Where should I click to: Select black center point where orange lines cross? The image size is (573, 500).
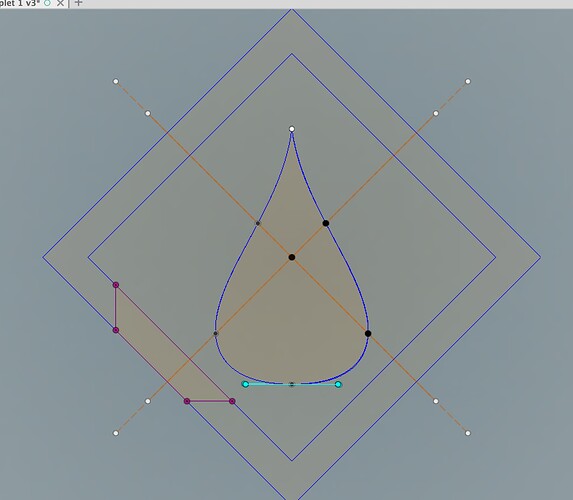tap(292, 257)
